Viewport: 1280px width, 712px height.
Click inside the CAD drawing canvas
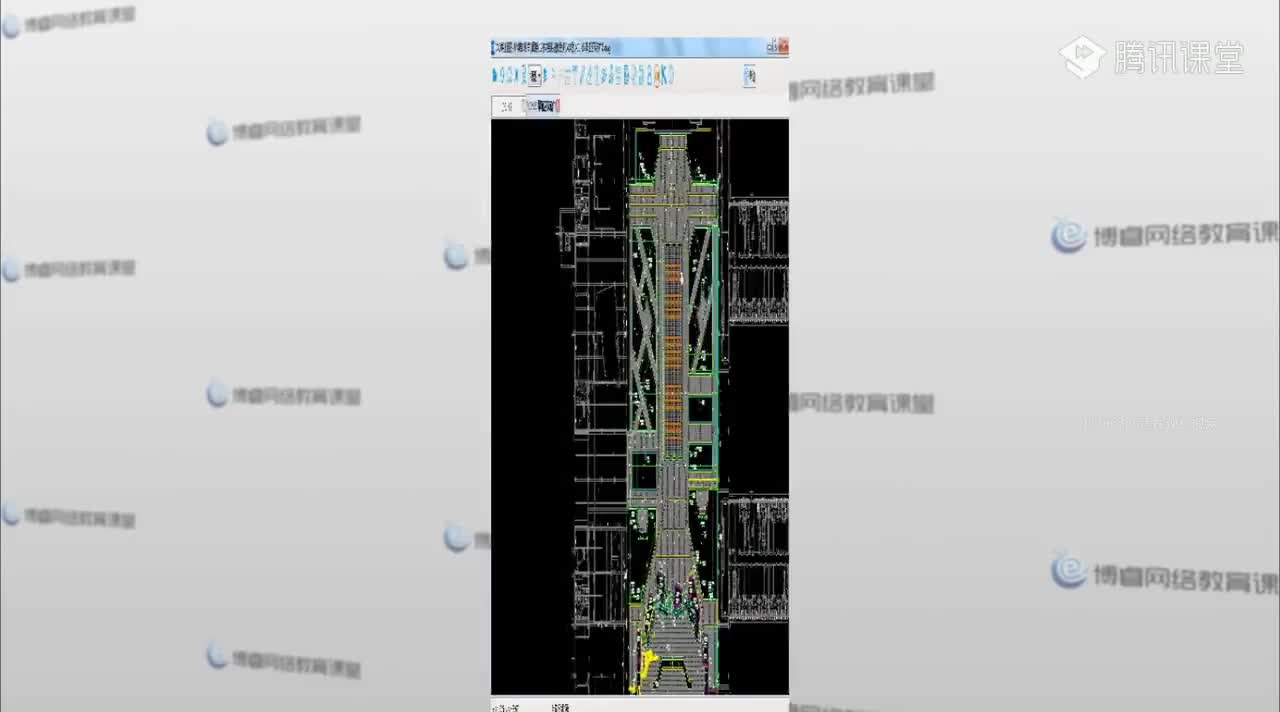point(640,407)
